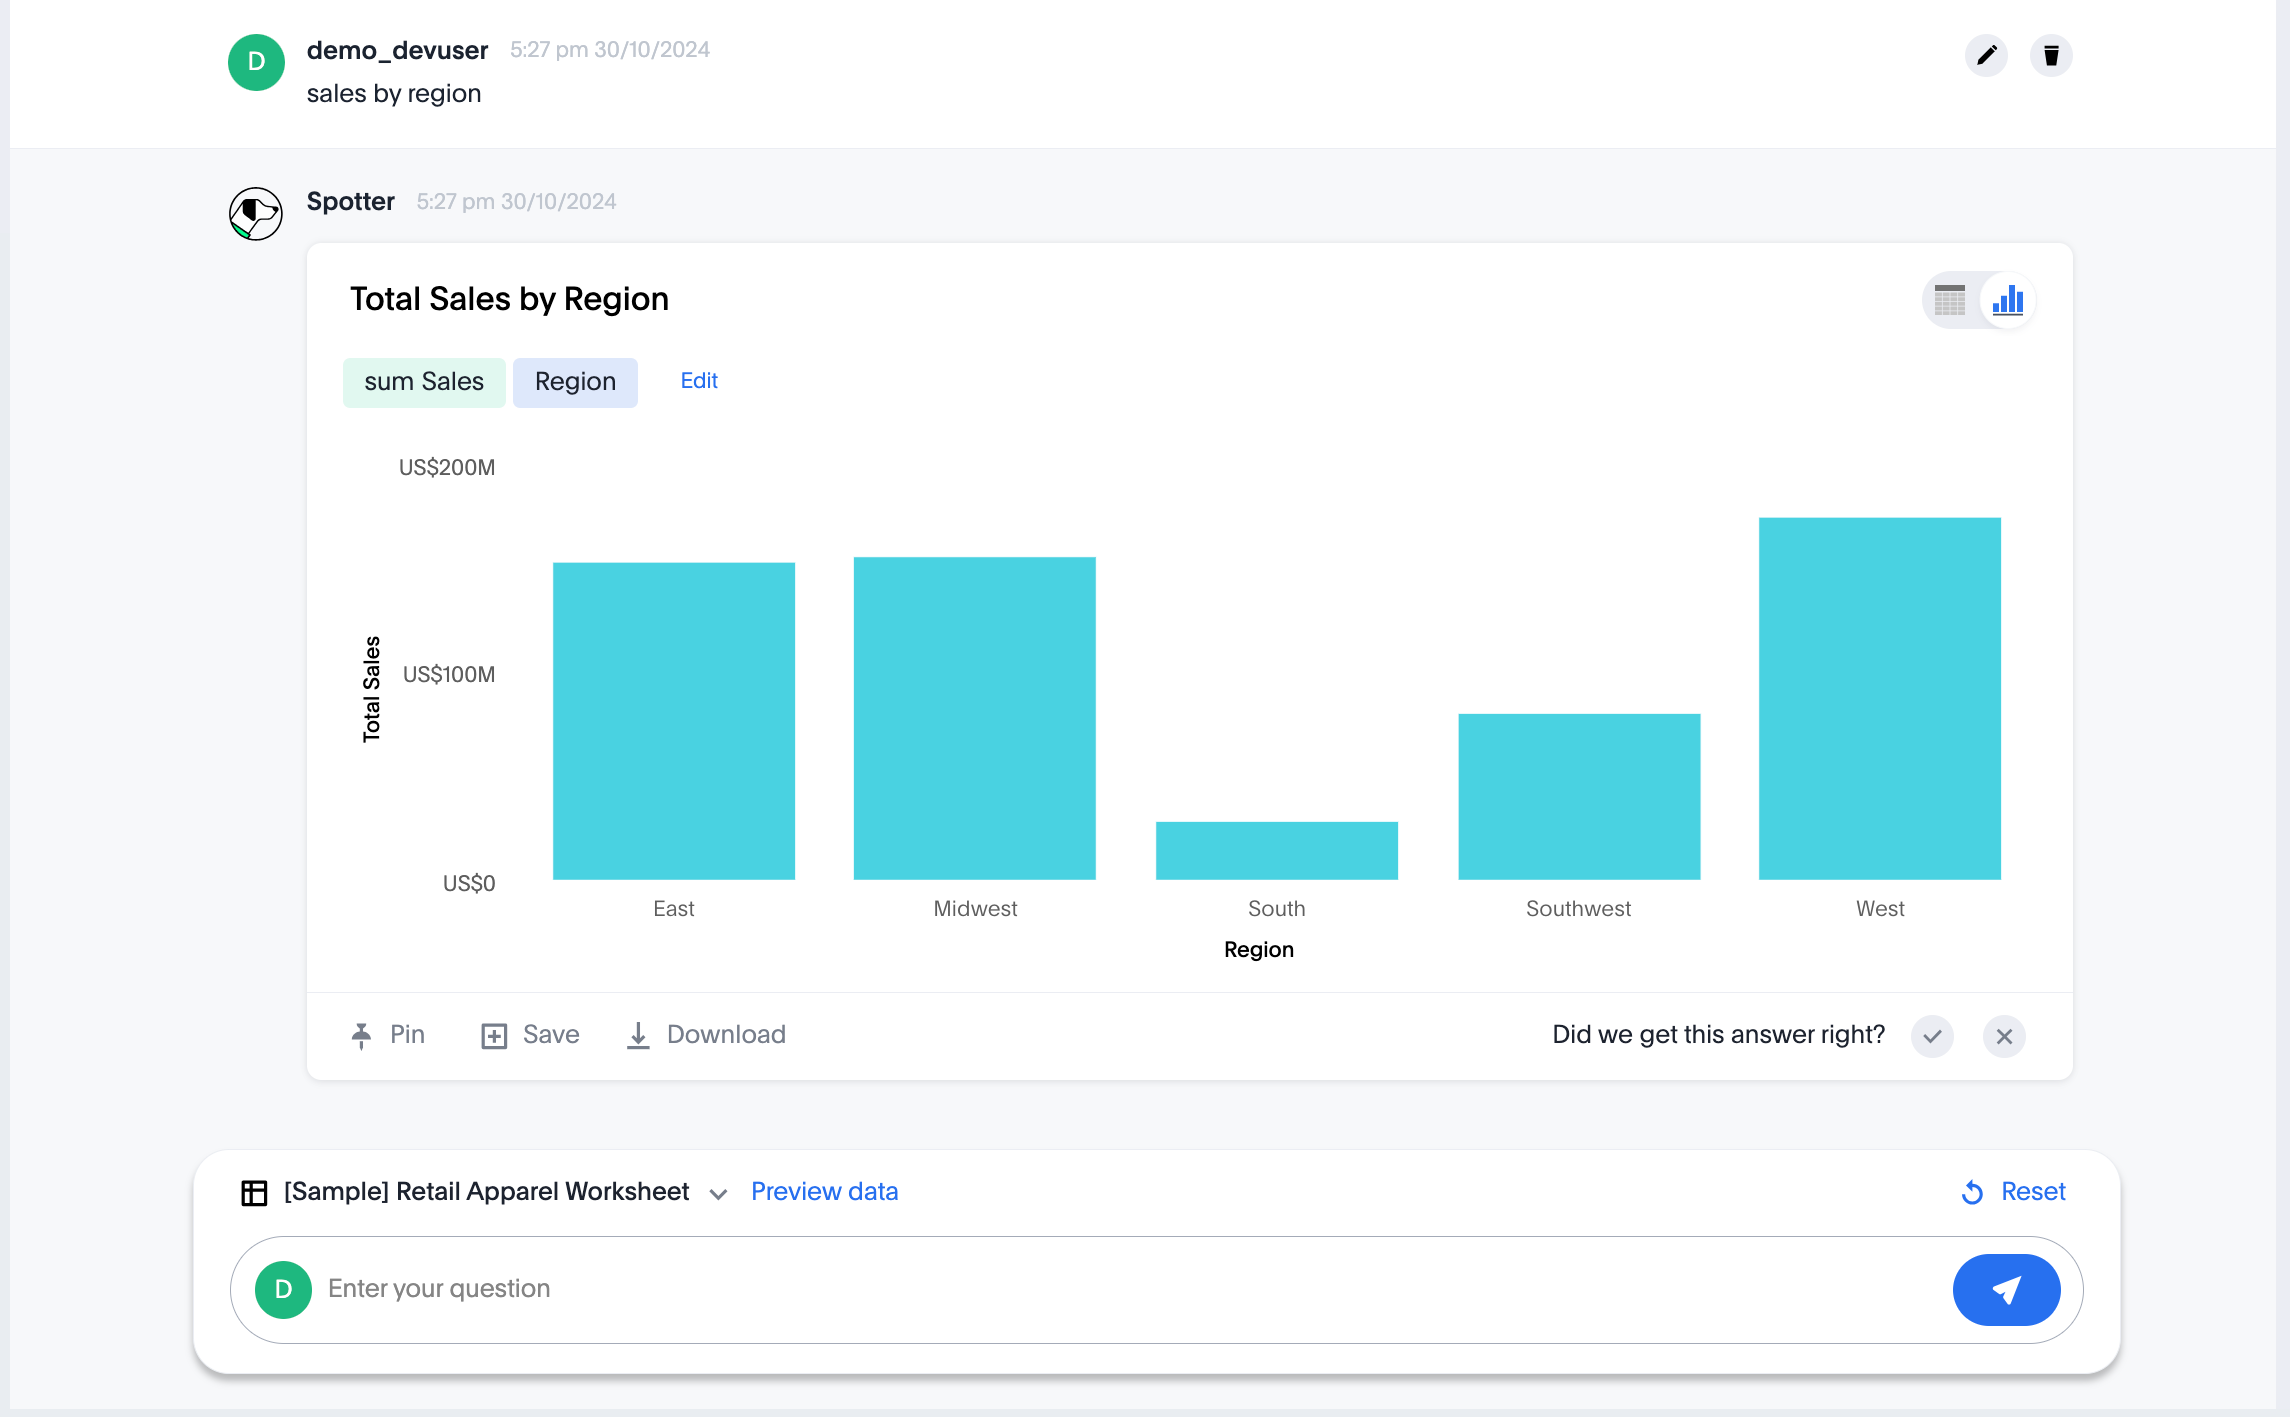Viewport: 2290px width, 1417px height.
Task: Download the chart
Action: 706,1035
